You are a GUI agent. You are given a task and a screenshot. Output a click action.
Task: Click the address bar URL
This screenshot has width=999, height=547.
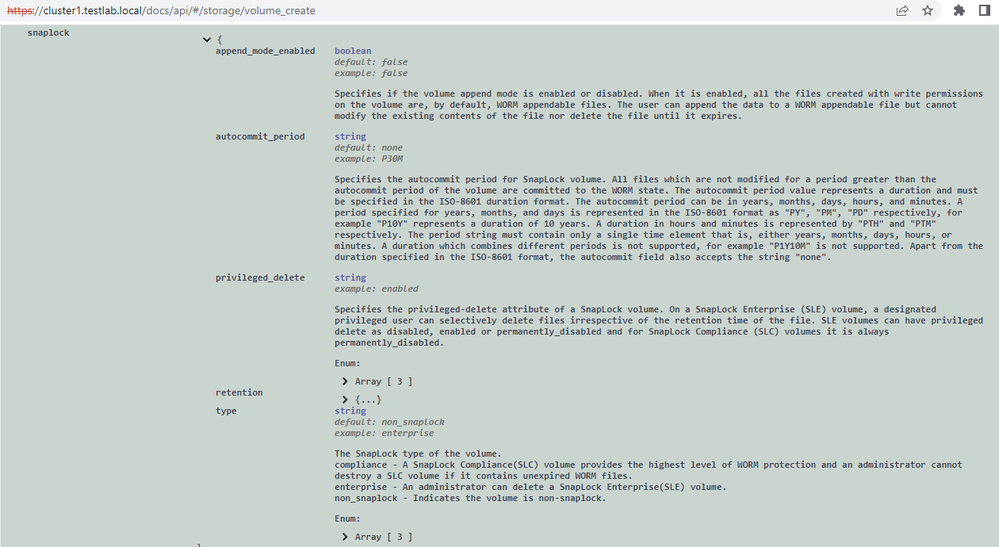point(161,11)
